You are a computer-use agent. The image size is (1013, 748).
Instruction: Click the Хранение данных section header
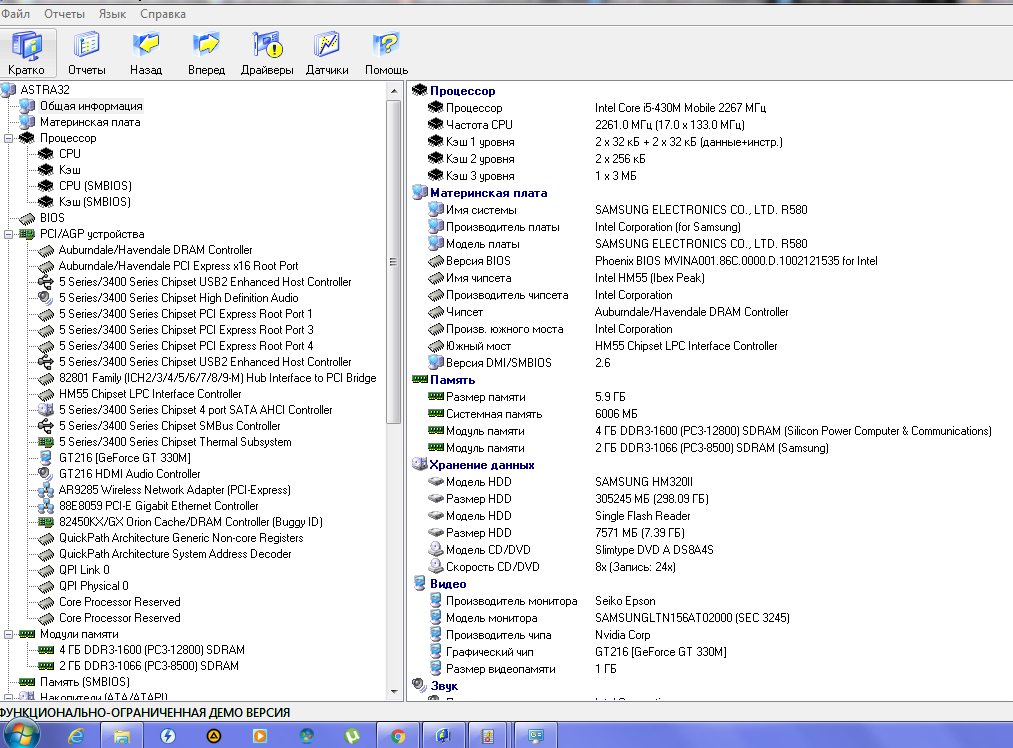coord(482,465)
